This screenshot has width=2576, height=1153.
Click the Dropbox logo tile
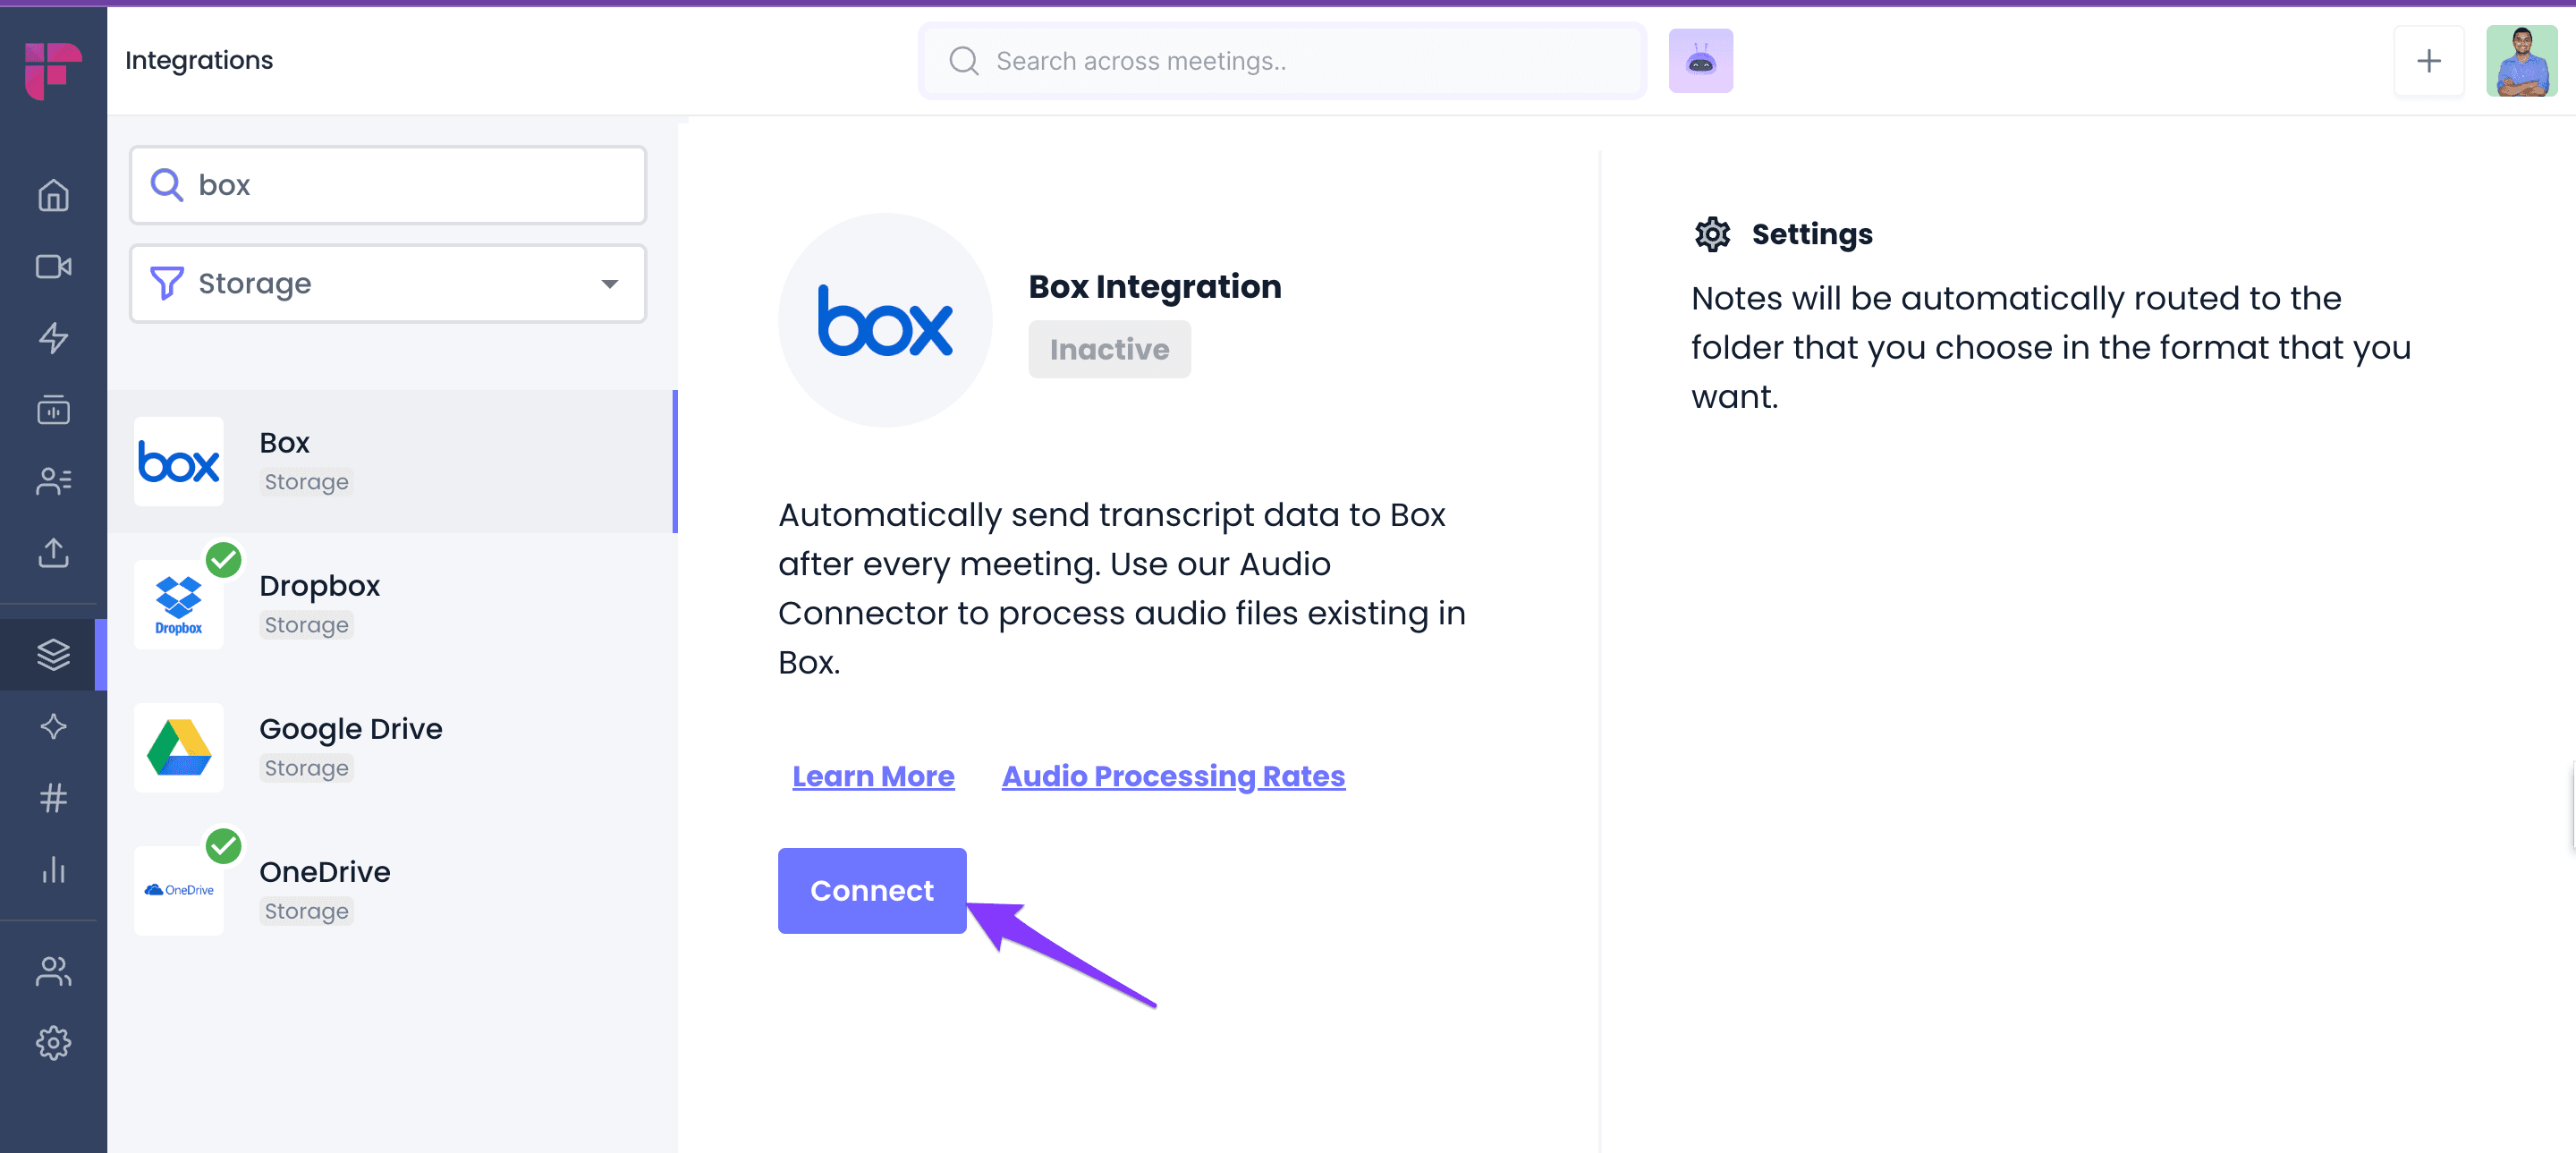point(179,604)
